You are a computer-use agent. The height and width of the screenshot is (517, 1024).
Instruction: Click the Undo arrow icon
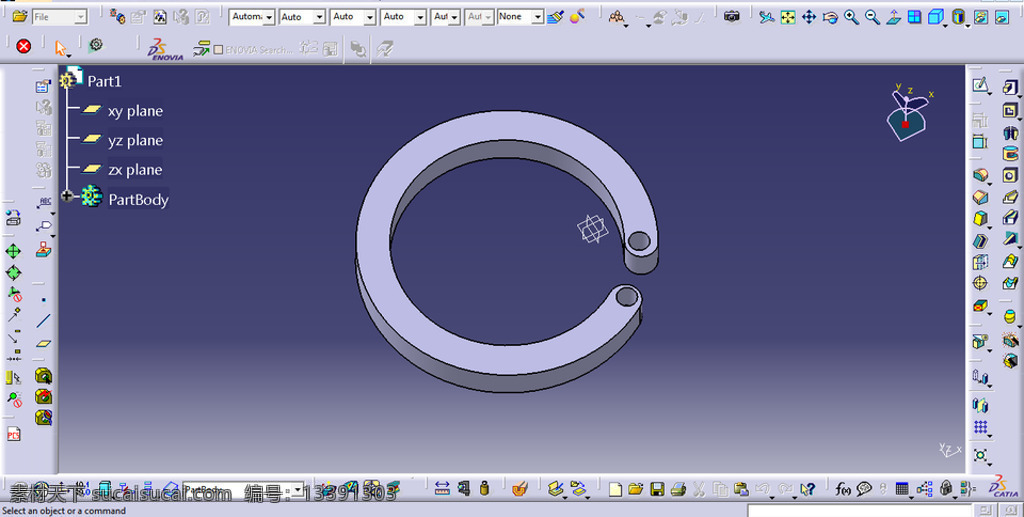tap(762, 489)
